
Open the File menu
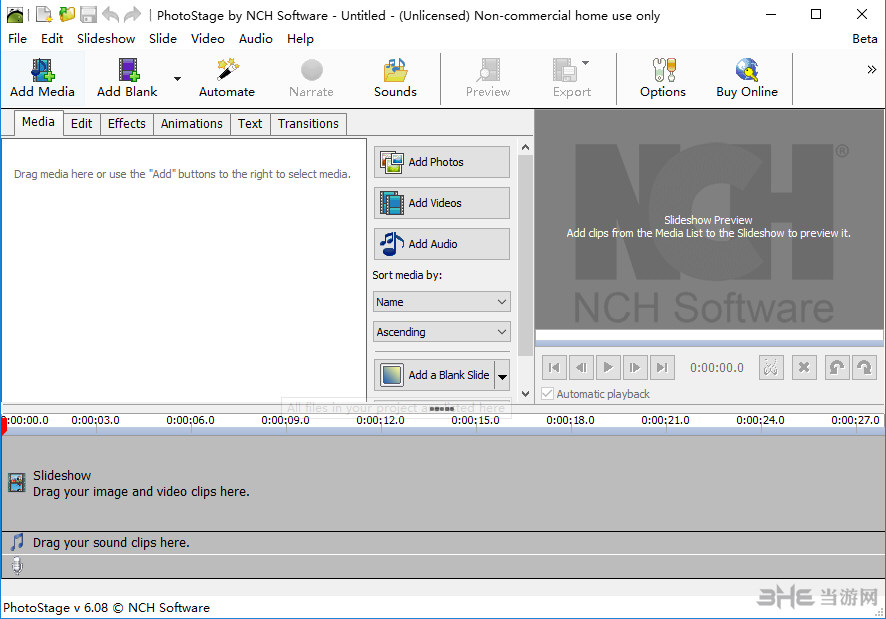18,38
